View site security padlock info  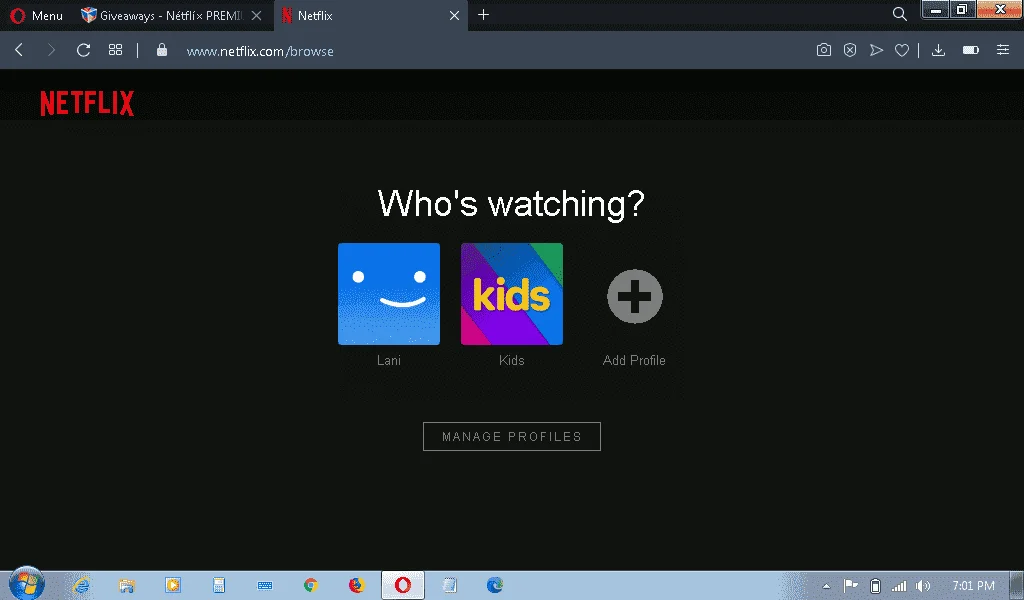[162, 50]
